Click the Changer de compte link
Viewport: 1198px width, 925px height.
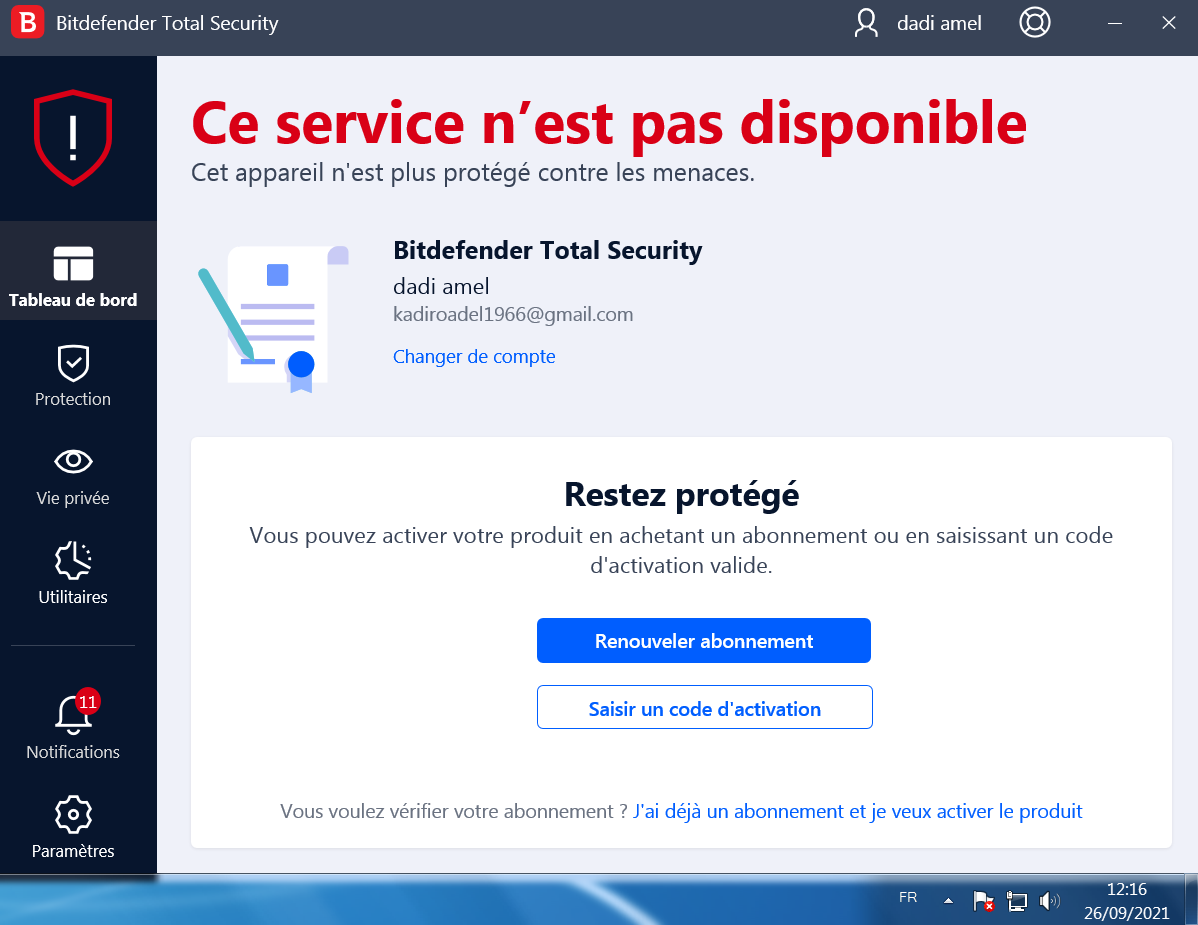pyautogui.click(x=474, y=357)
